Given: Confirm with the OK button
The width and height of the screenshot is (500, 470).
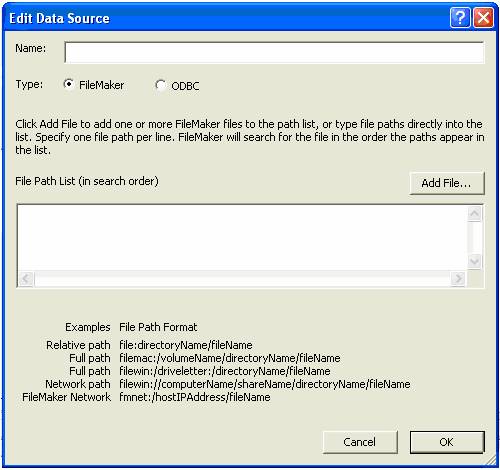Looking at the screenshot, I should pos(447,442).
